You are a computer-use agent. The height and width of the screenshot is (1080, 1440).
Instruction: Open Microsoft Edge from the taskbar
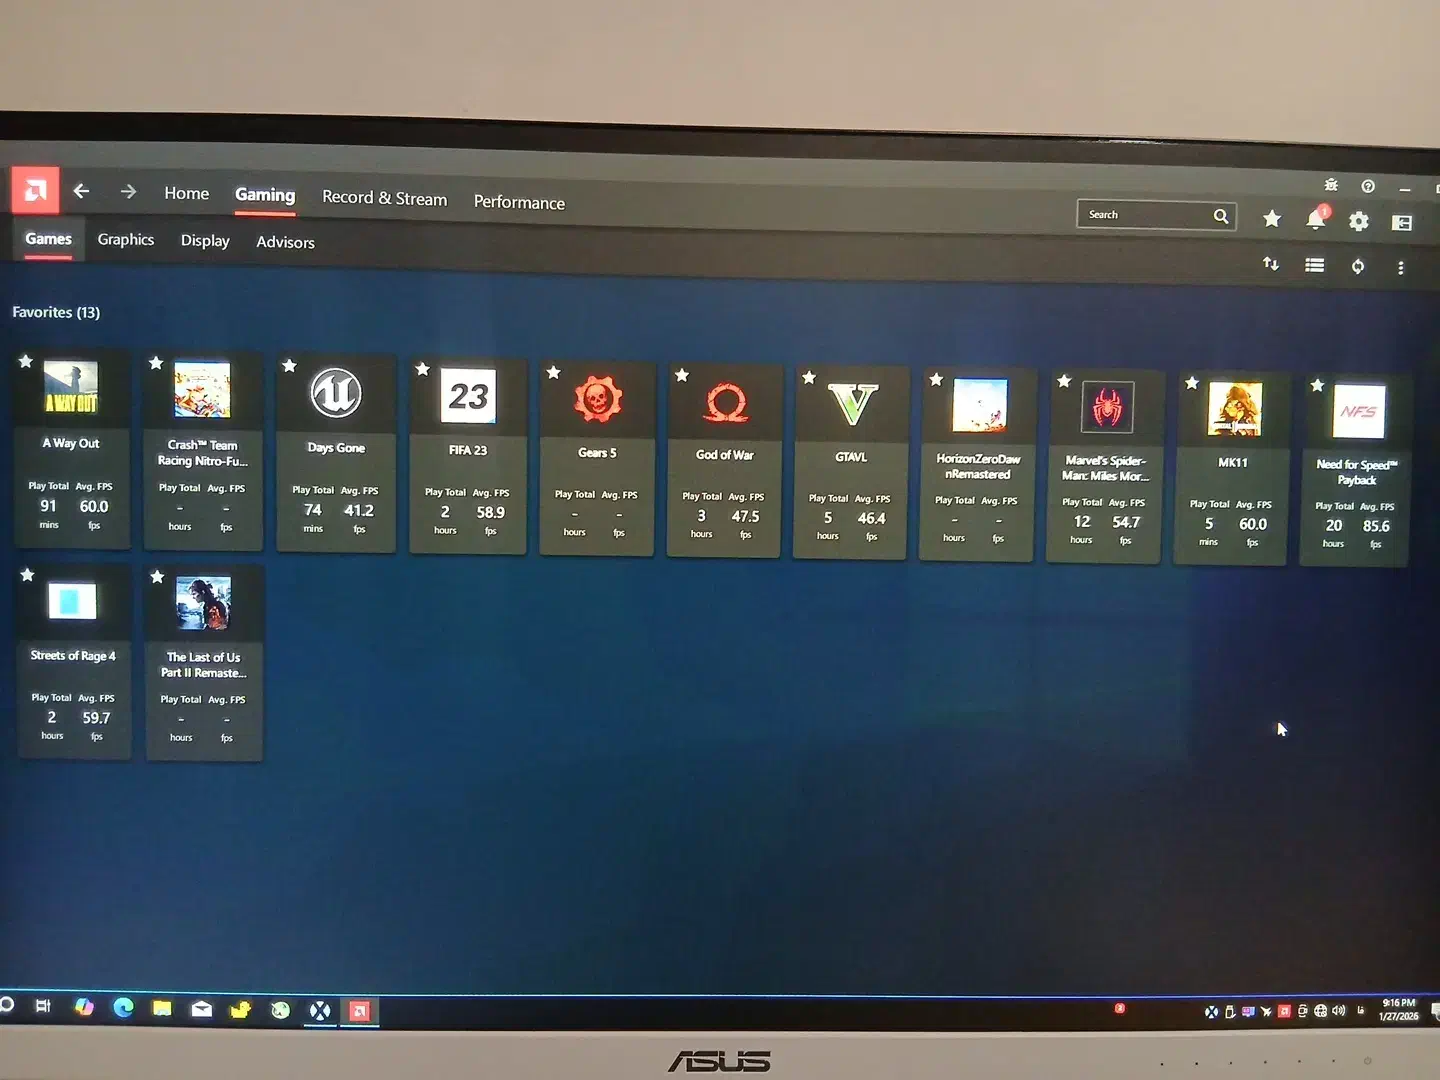(123, 1007)
